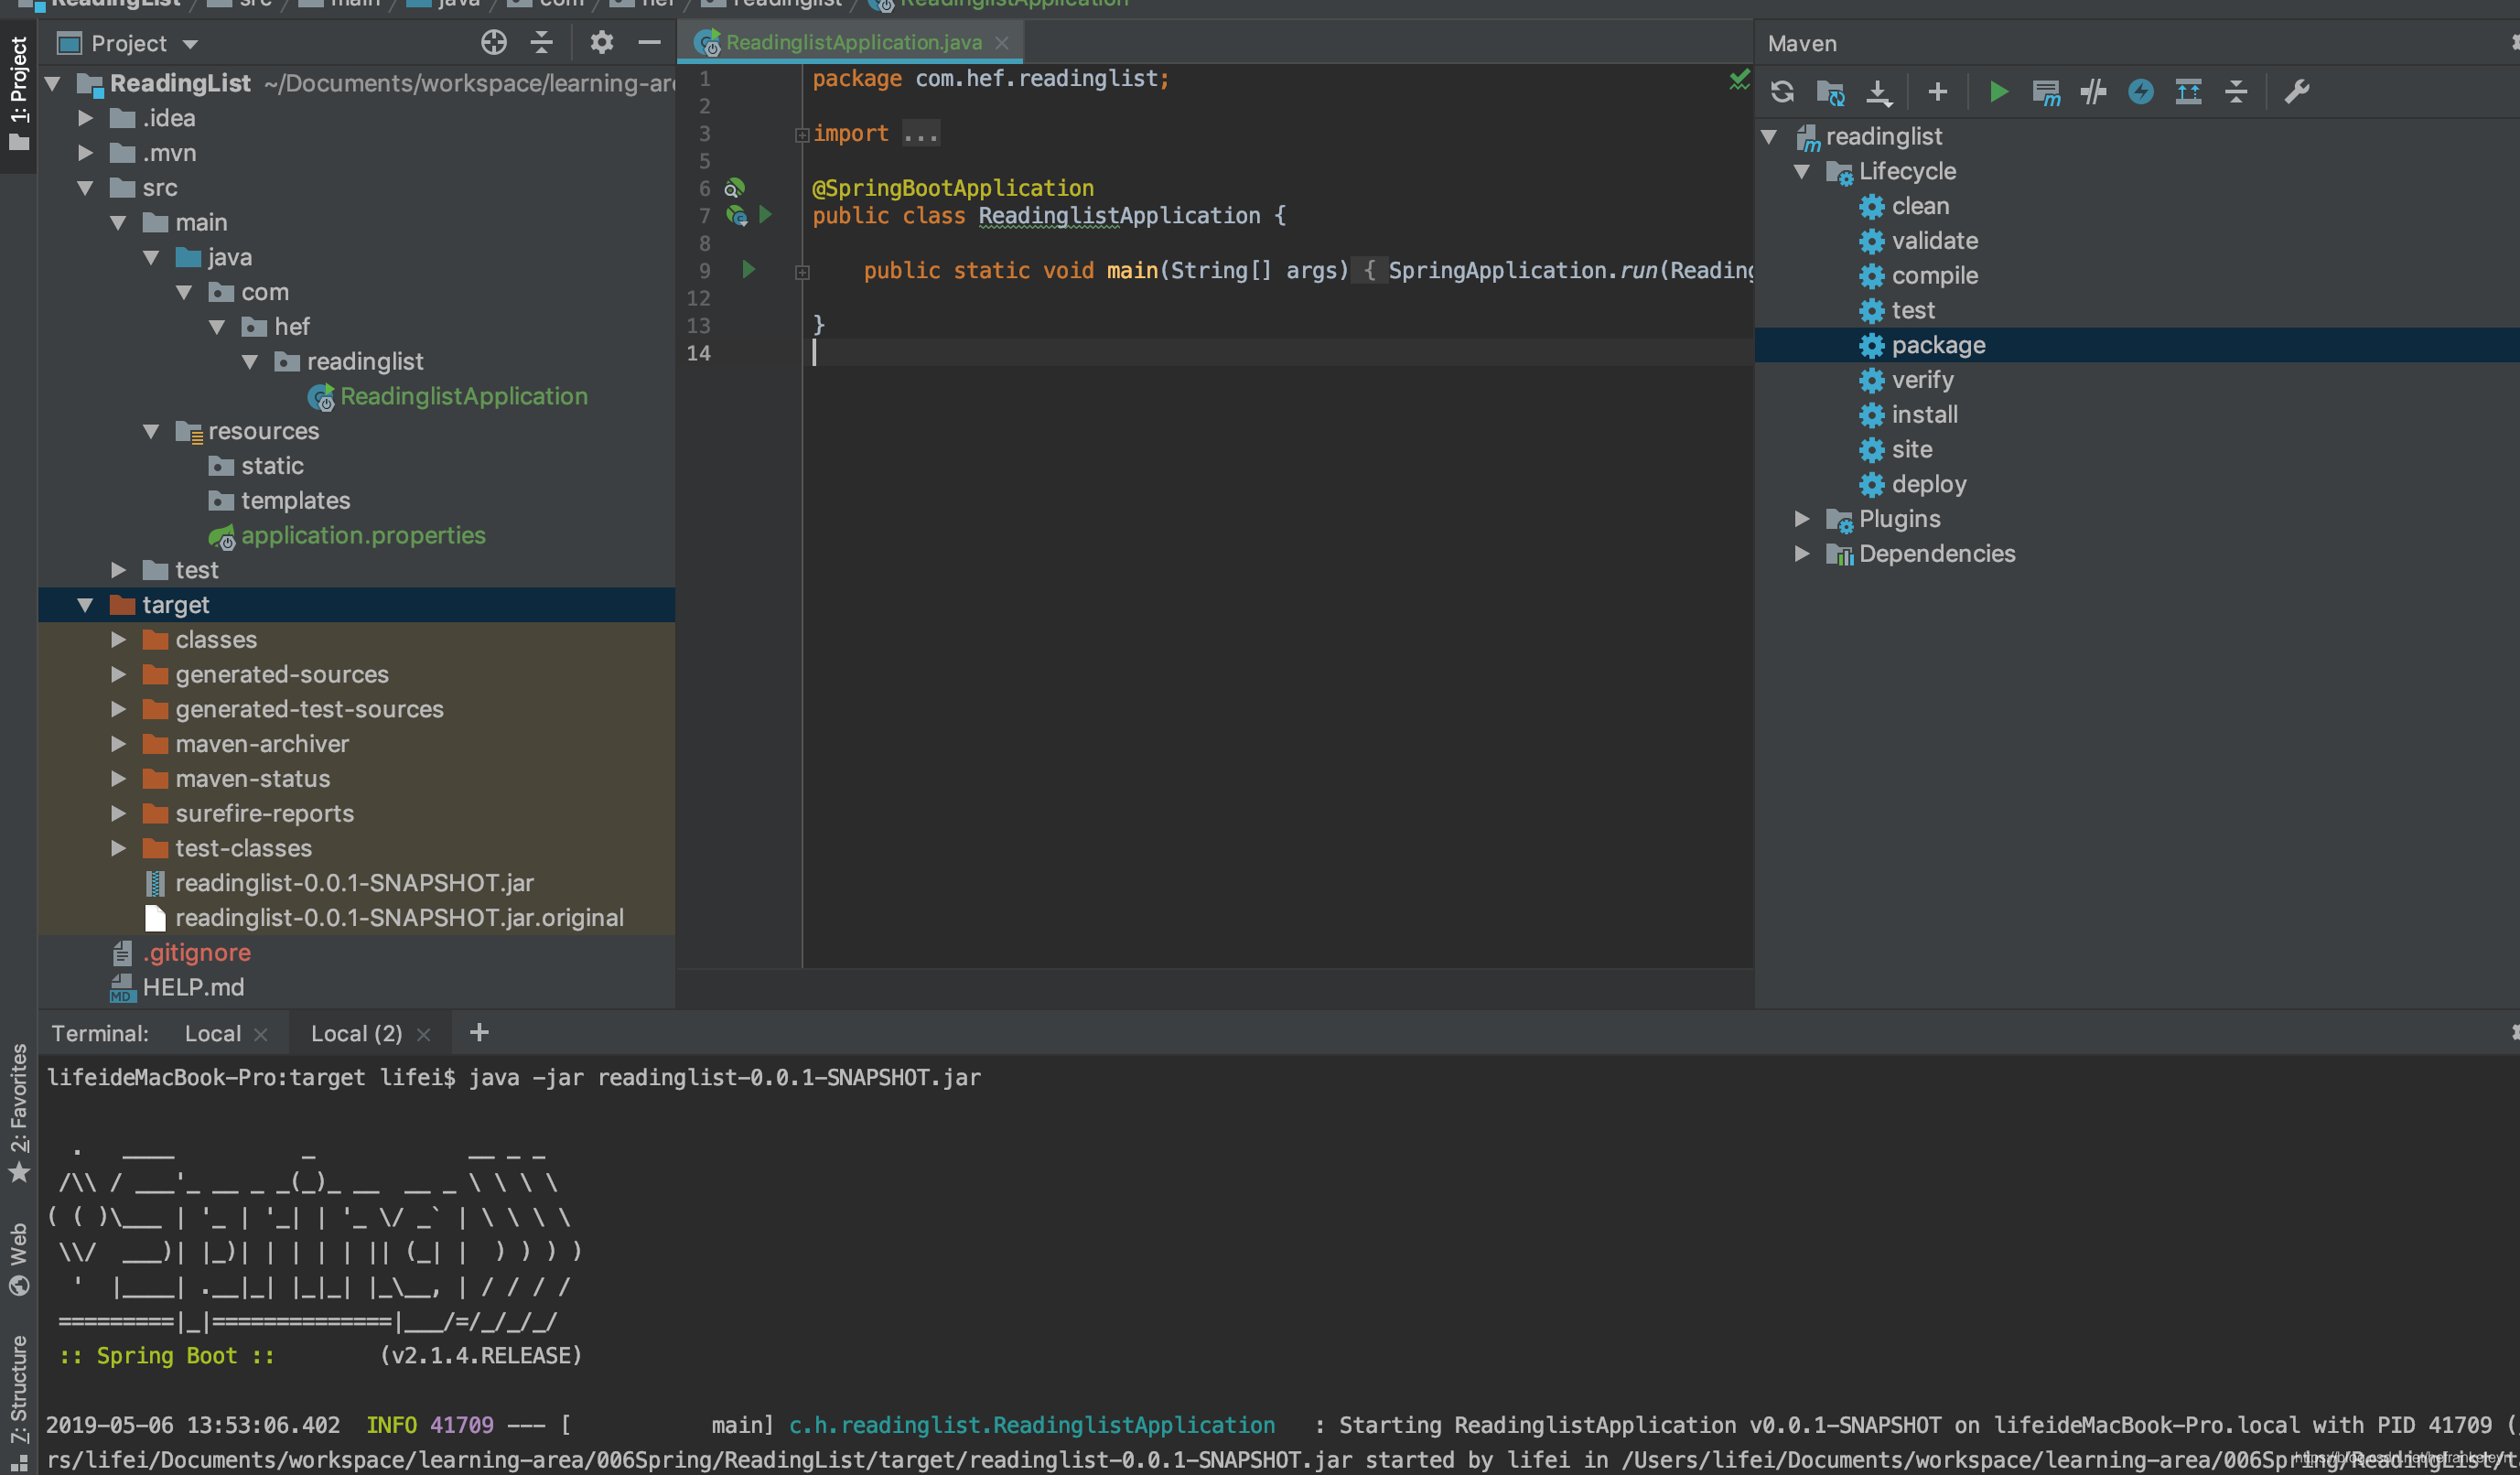Collapse the src folder
Screen dimensions: 2520x1475
(86, 188)
